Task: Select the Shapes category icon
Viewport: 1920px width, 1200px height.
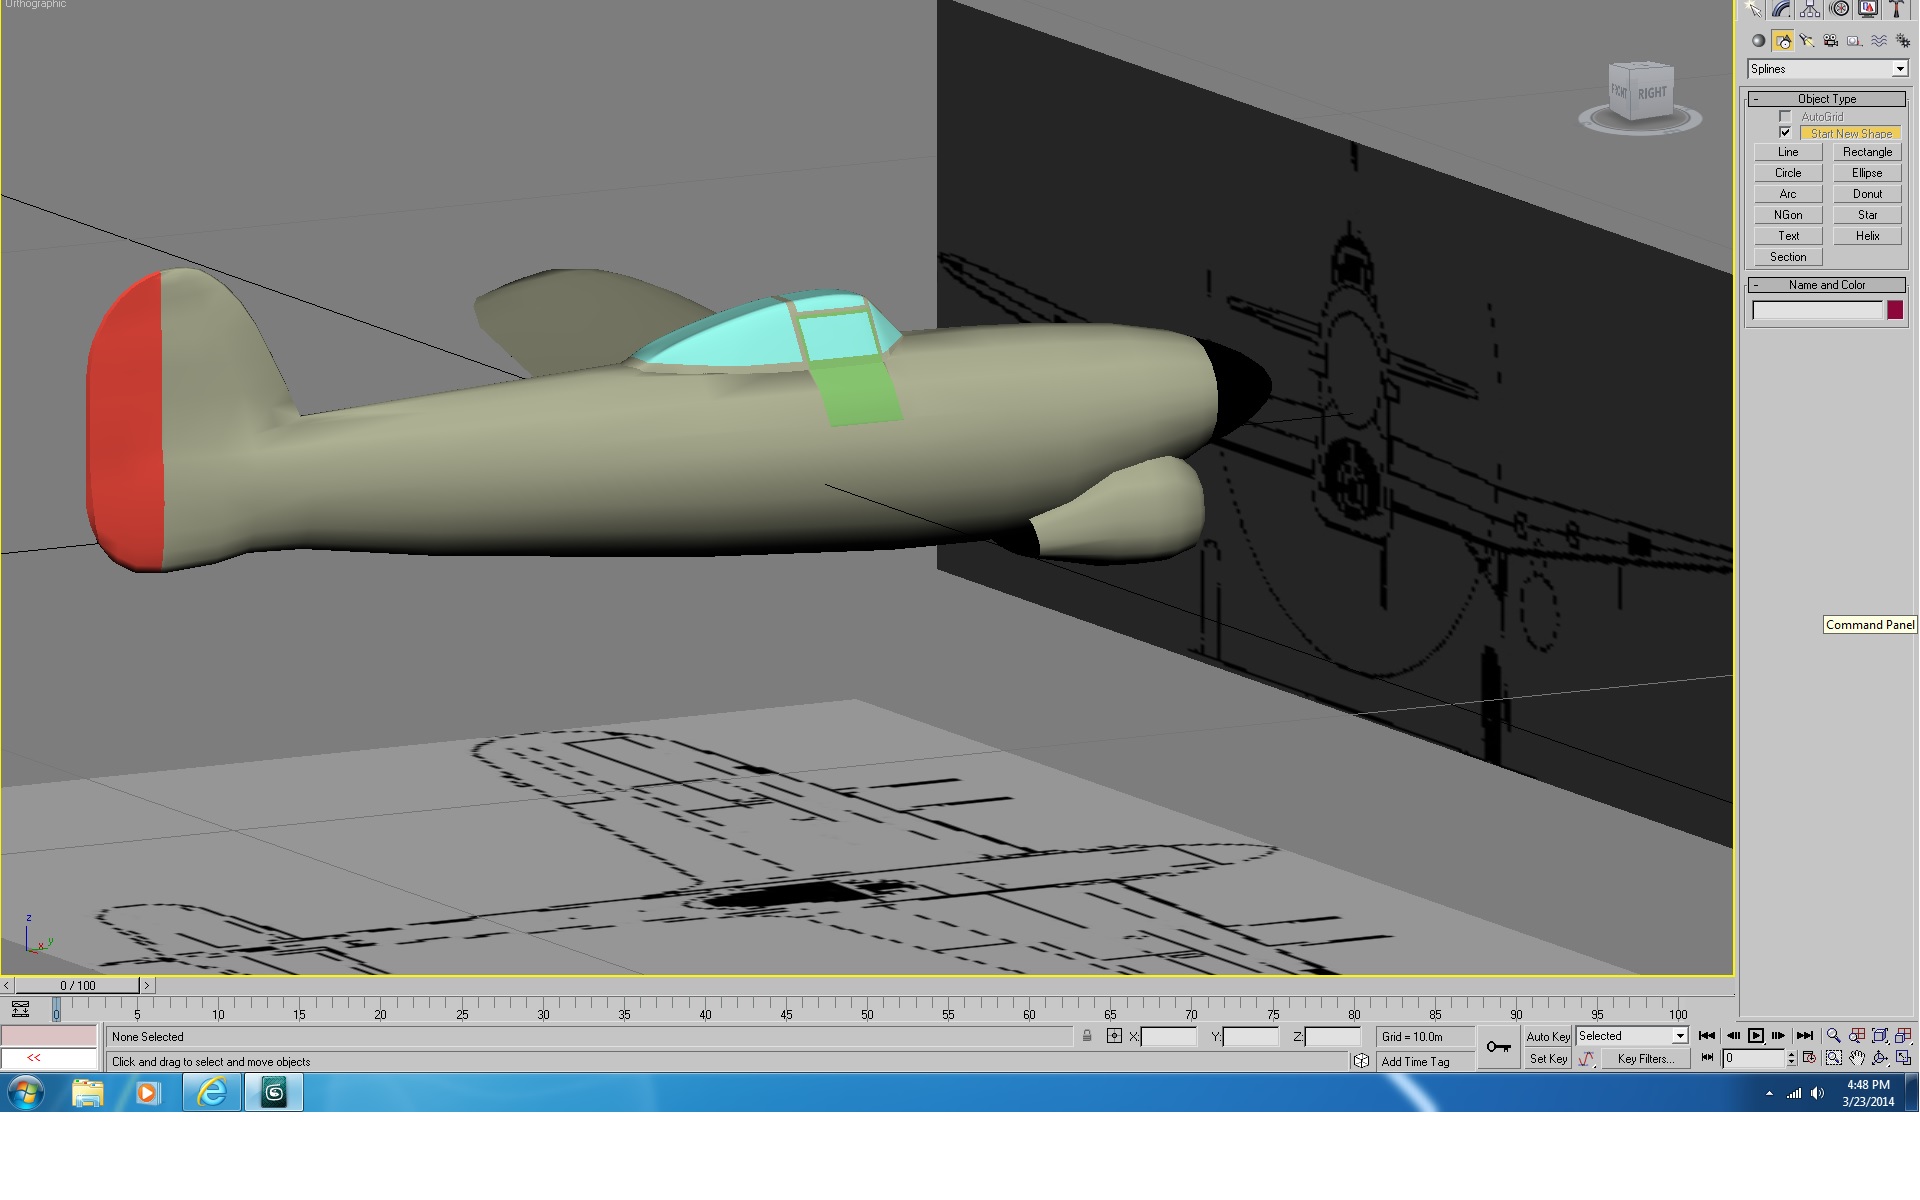Action: click(1783, 41)
